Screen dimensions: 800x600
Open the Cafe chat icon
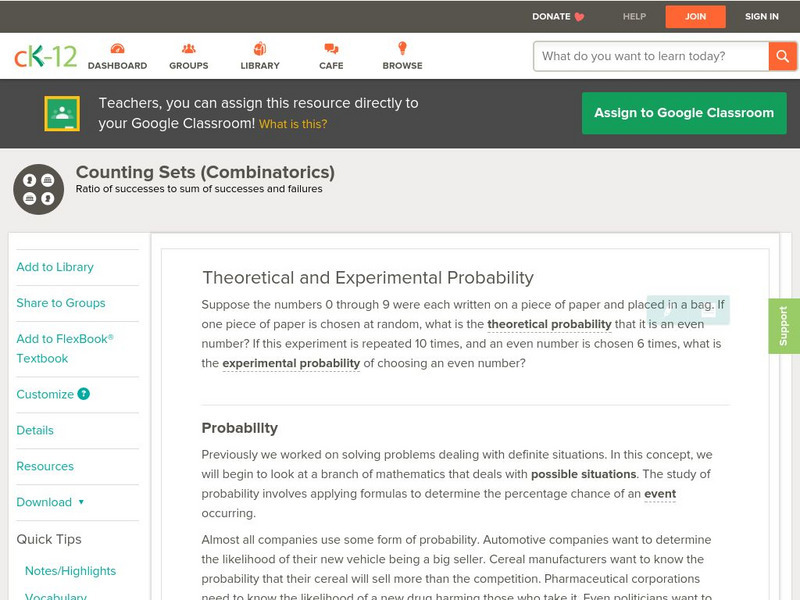coord(331,49)
